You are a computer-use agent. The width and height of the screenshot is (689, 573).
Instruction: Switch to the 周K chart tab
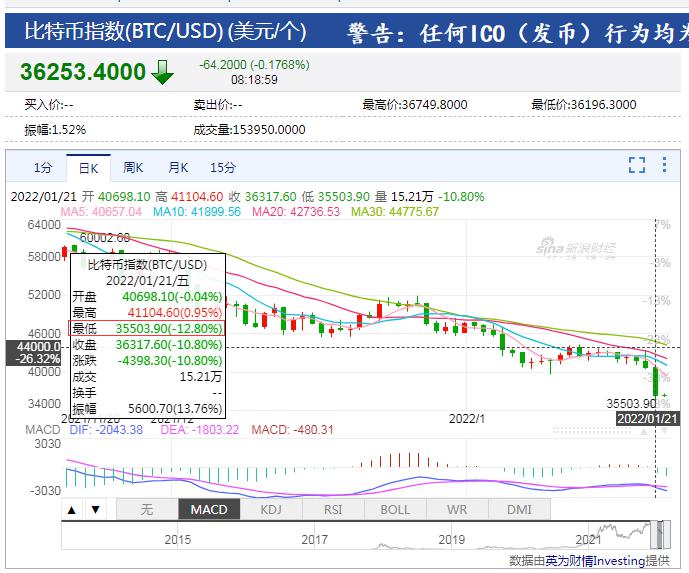pos(133,167)
